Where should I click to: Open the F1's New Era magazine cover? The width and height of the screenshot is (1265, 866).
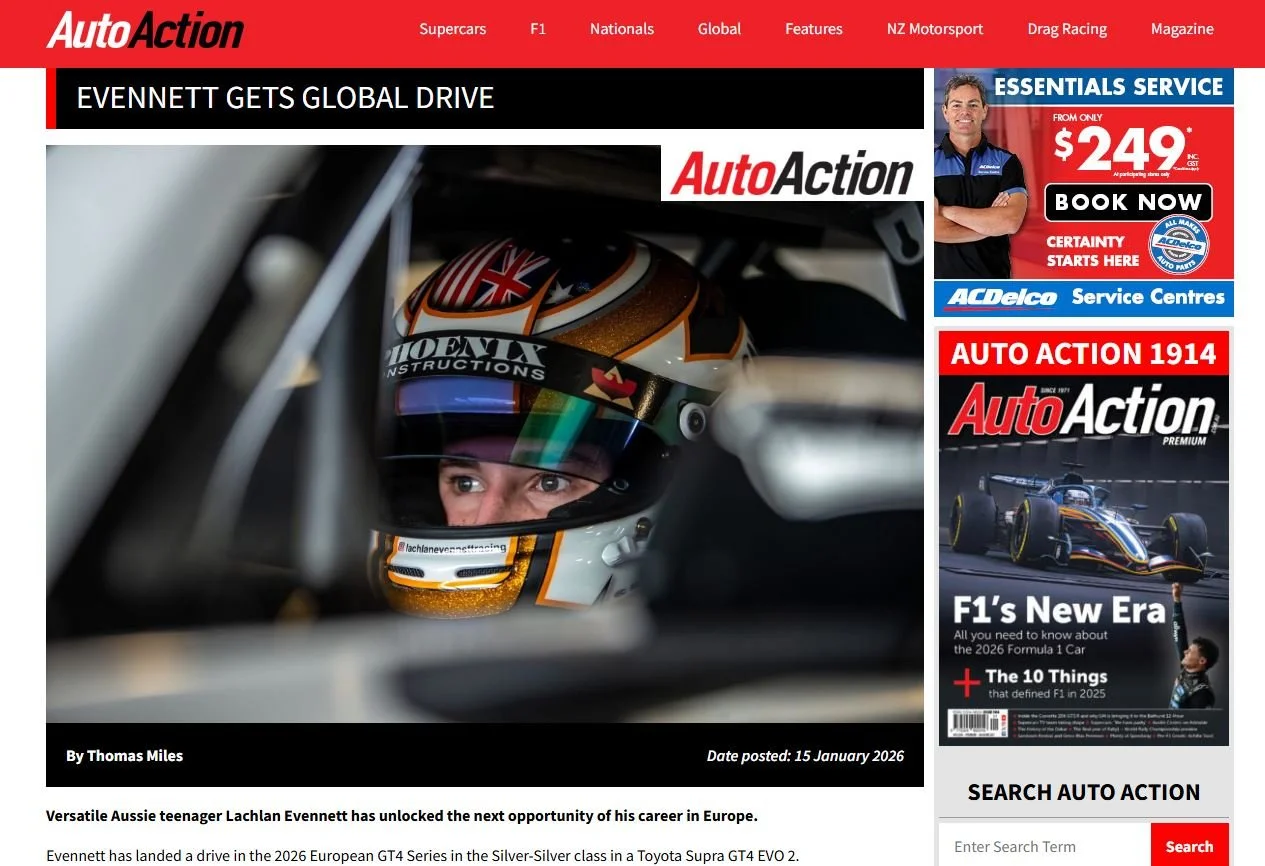pos(1084,561)
